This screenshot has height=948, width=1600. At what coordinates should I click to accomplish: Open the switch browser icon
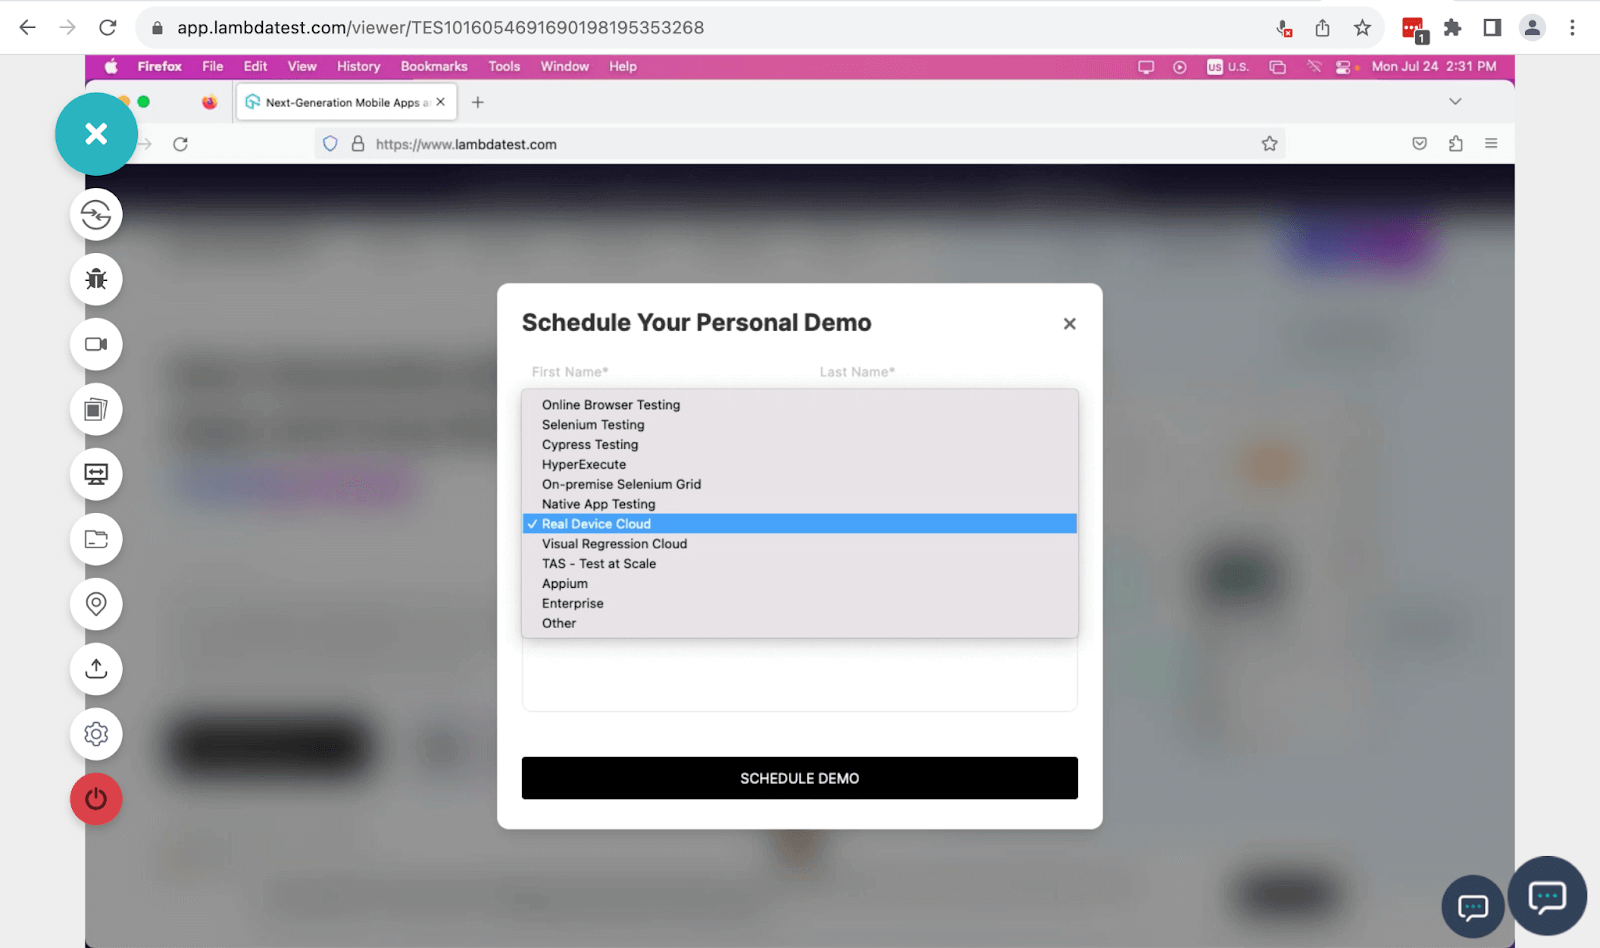(96, 215)
